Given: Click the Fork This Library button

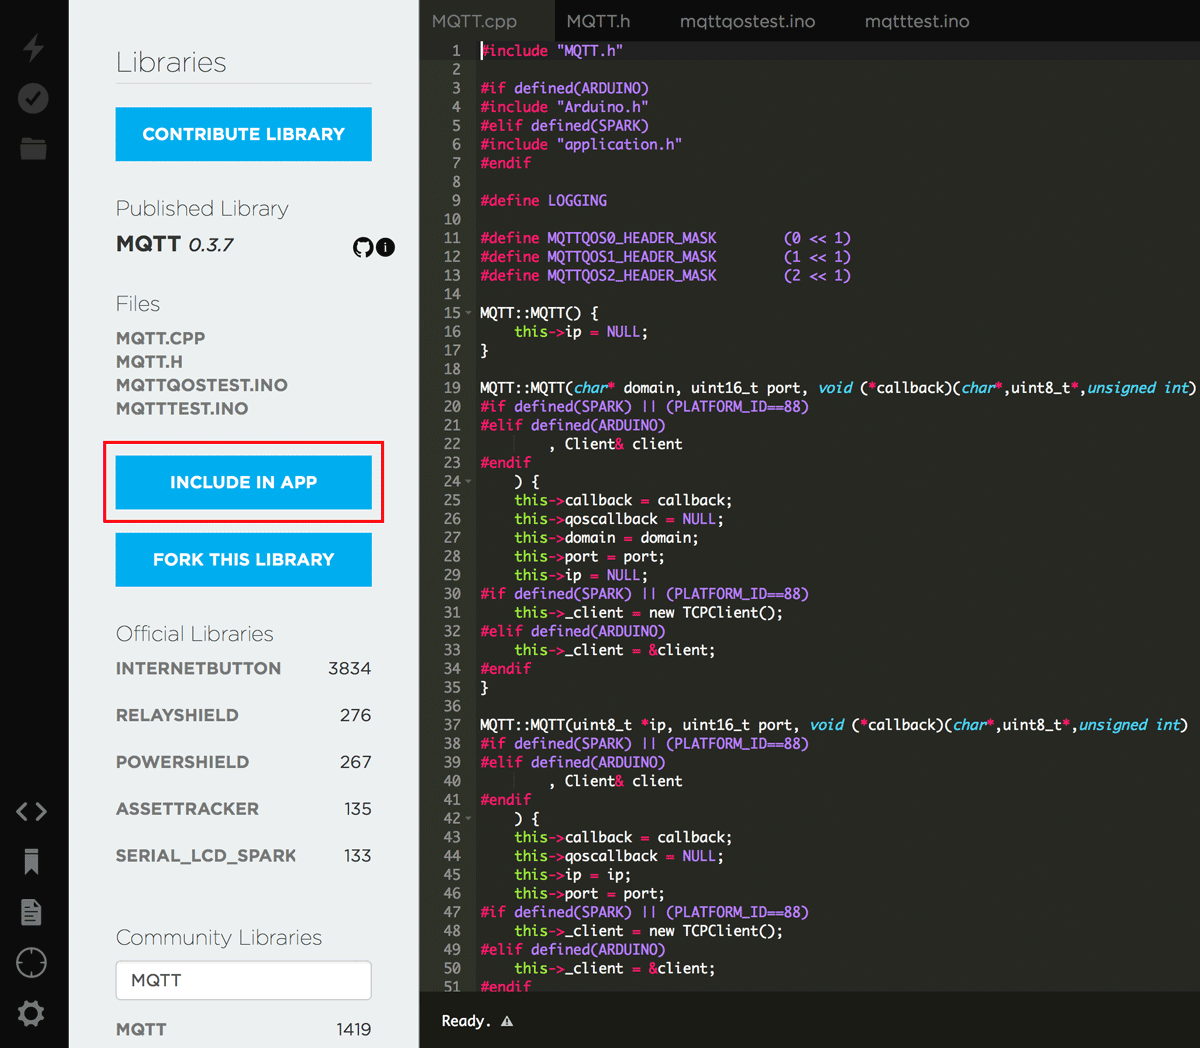Looking at the screenshot, I should coord(244,559).
